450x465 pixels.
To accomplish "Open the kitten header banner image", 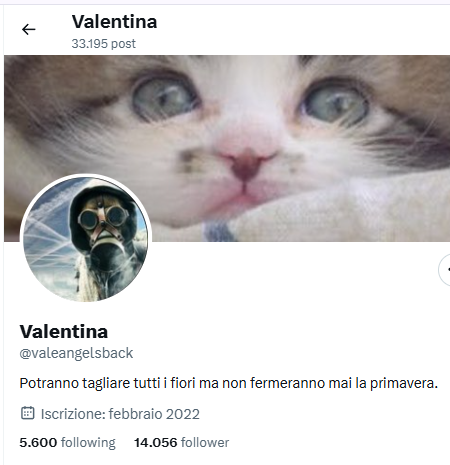I will [x=227, y=148].
